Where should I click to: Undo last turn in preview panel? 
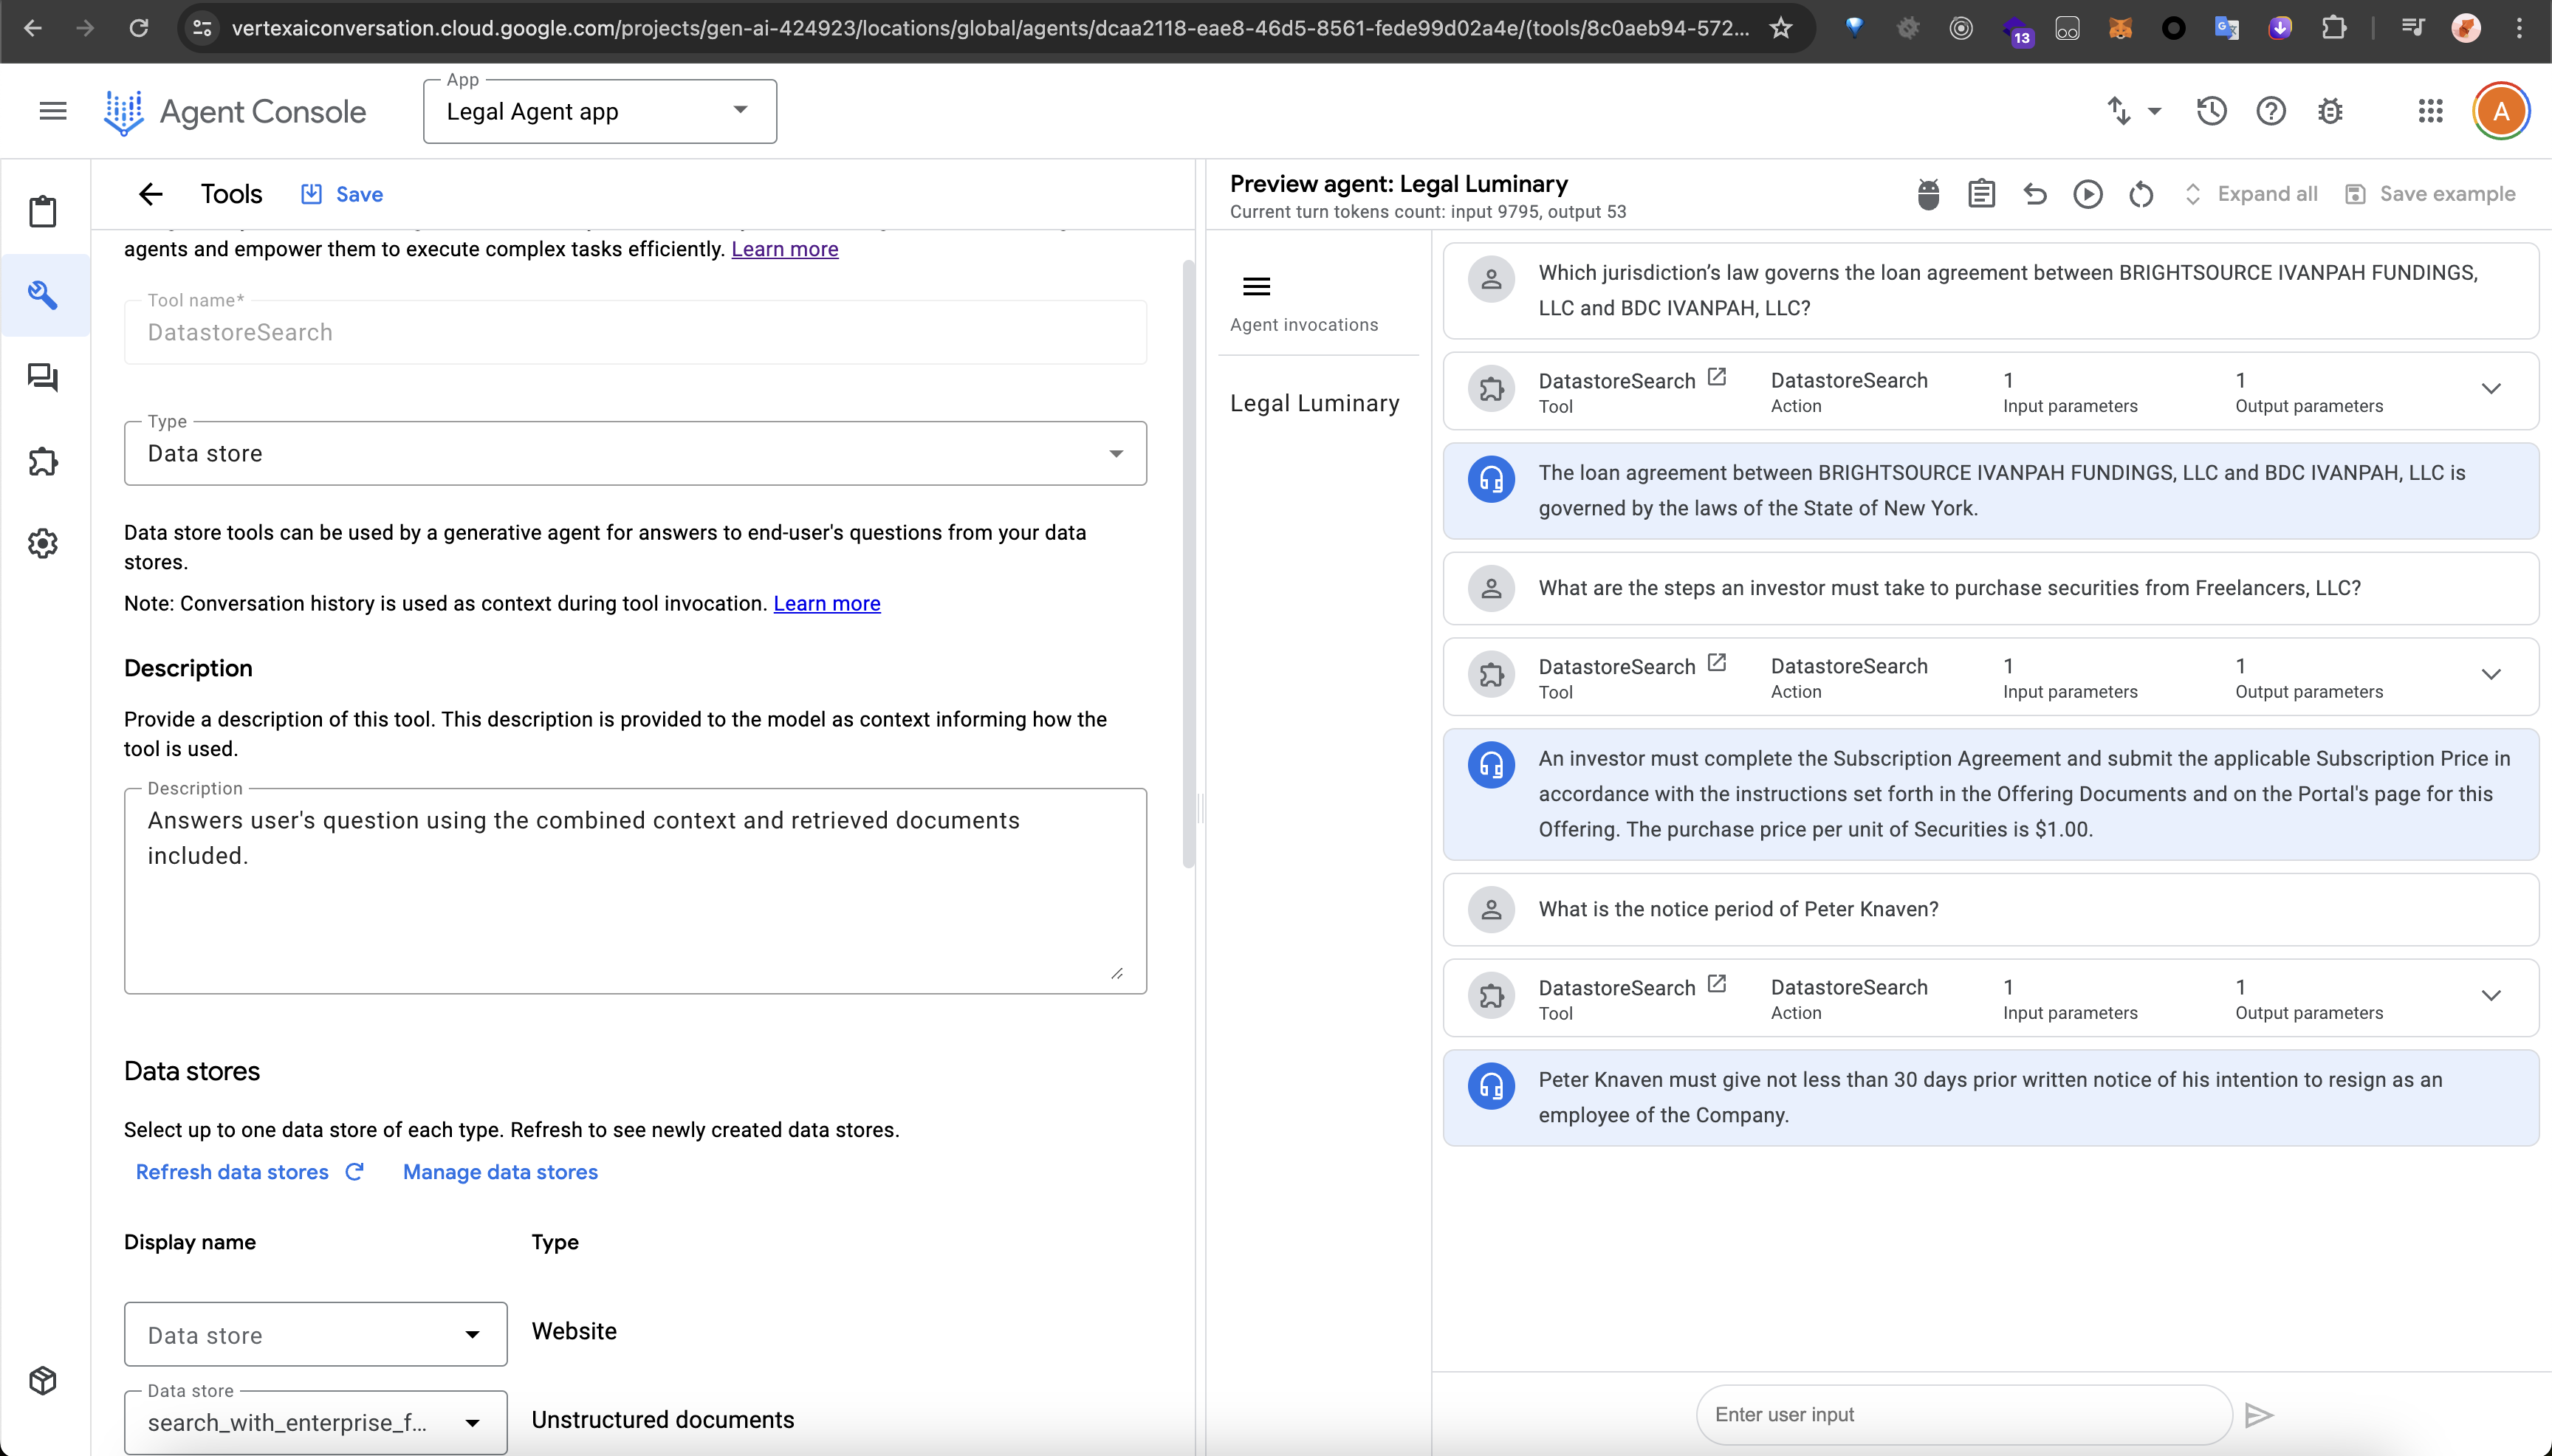pyautogui.click(x=2035, y=194)
